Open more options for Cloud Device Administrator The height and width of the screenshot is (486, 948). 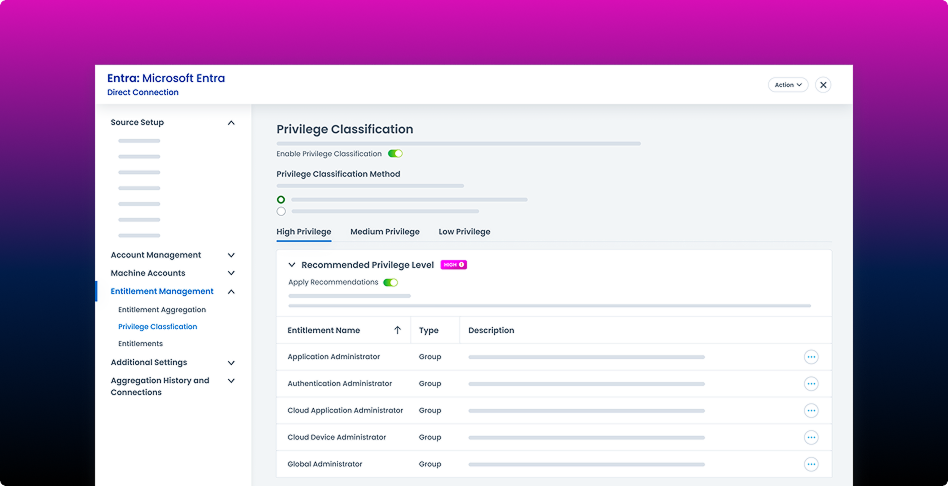pyautogui.click(x=811, y=437)
